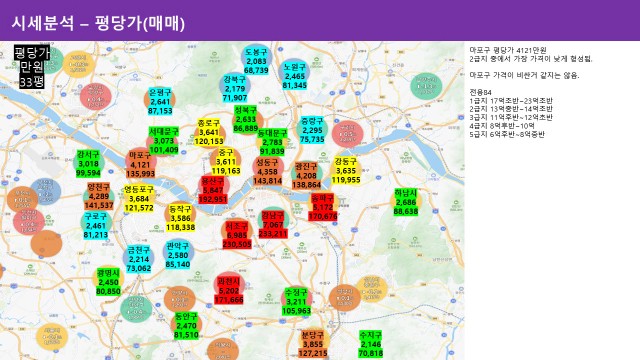Select the 마포구 평당가 4121만원 note
The width and height of the screenshot is (640, 360).
click(x=508, y=50)
